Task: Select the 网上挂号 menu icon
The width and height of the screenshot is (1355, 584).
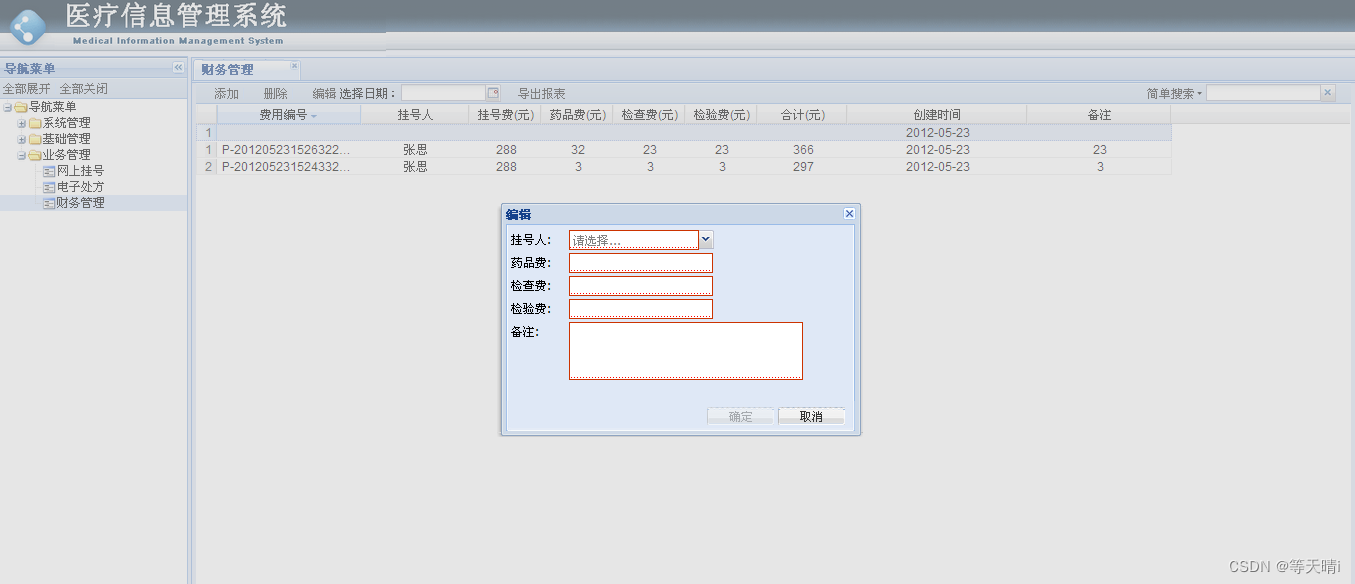Action: click(x=48, y=170)
